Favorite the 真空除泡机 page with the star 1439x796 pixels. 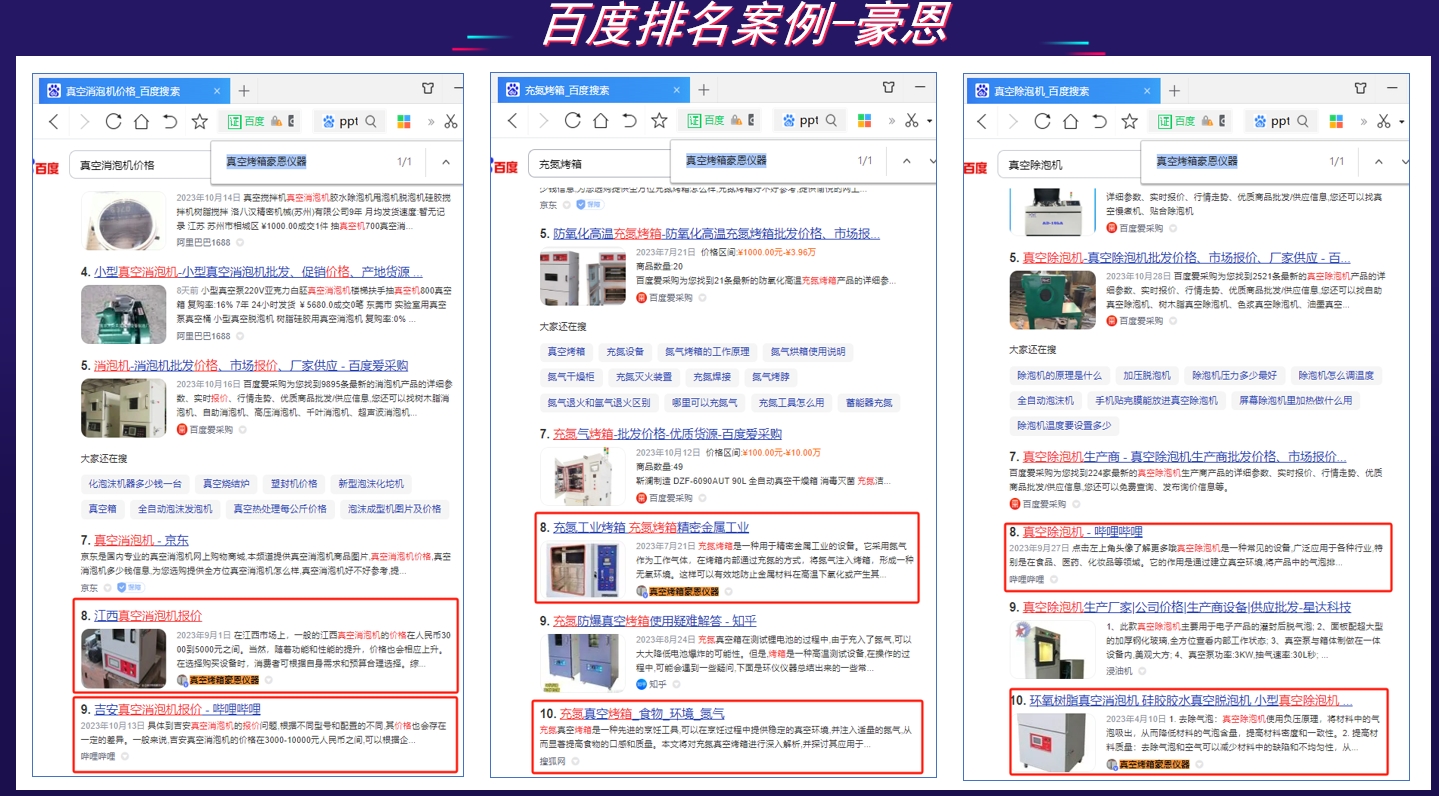pos(1129,121)
